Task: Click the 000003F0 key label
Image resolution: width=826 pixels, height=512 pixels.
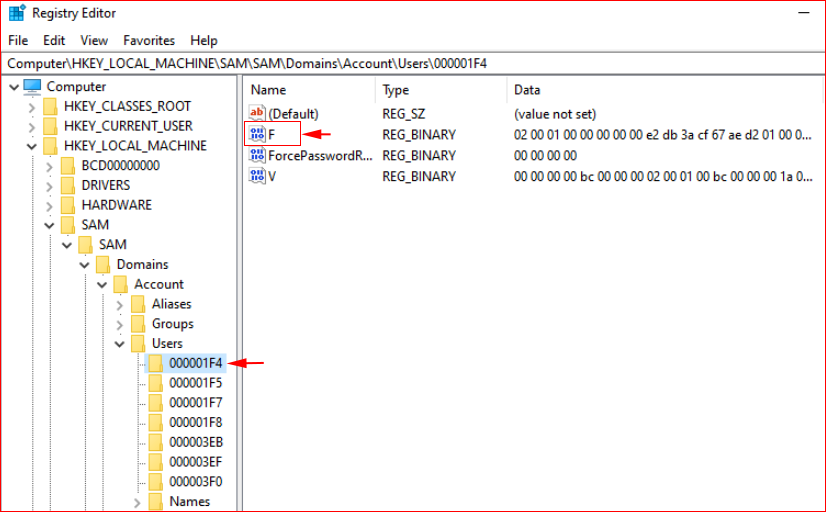Action: (x=195, y=482)
